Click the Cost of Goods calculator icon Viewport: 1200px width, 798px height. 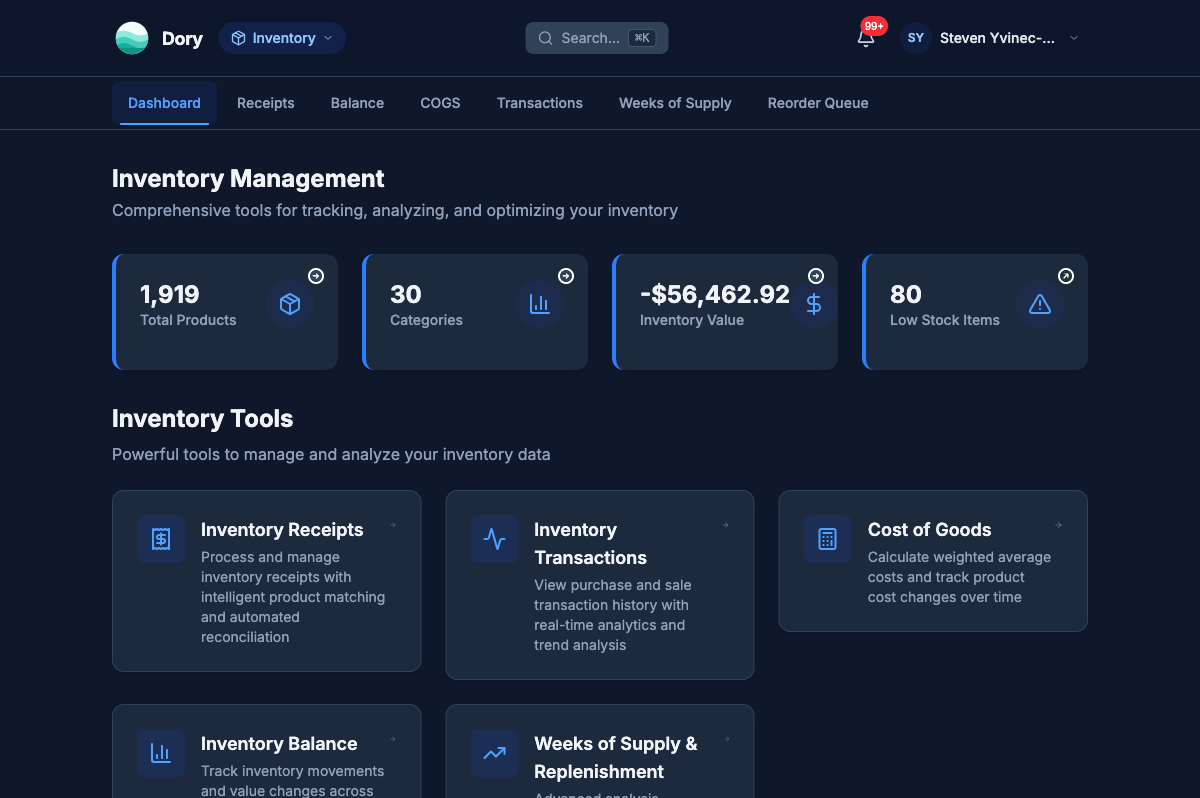[x=827, y=539]
